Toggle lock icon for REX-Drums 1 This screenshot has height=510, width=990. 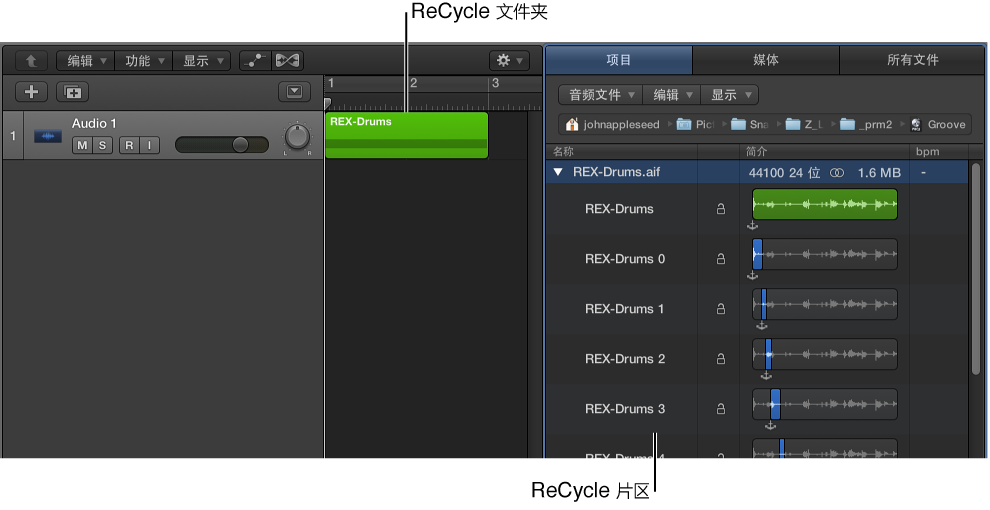720,309
